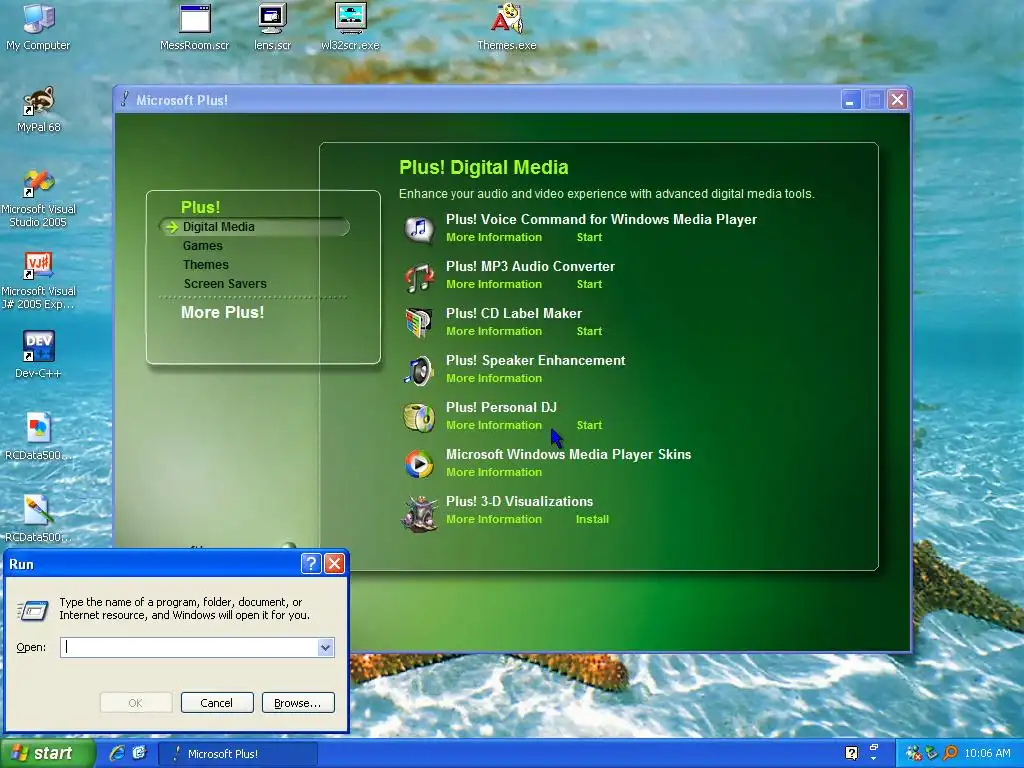Open the Themes section in Plus! menu
Viewport: 1024px width, 768px height.
(206, 264)
